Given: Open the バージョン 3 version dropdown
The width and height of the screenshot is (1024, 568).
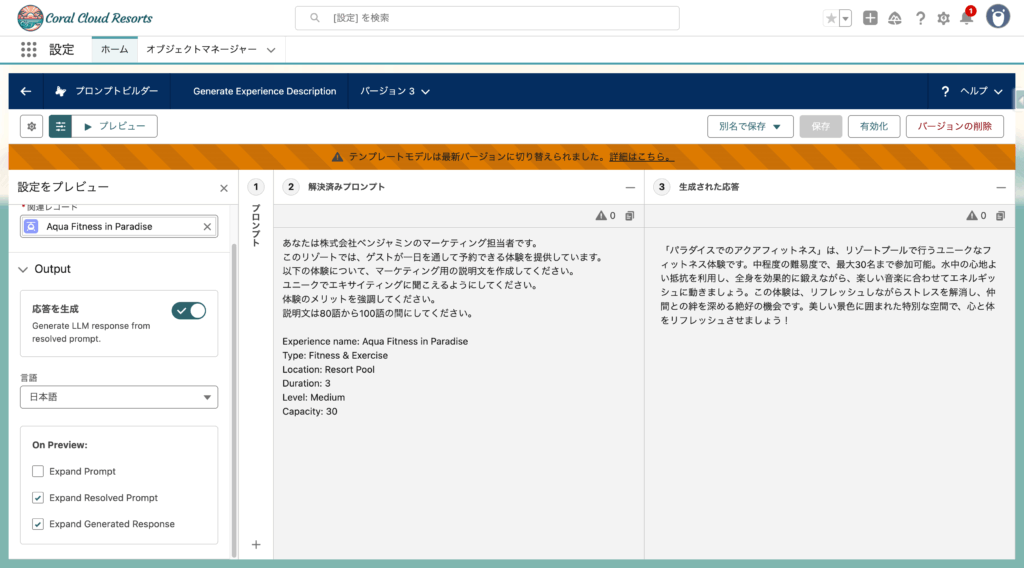Looking at the screenshot, I should (395, 91).
